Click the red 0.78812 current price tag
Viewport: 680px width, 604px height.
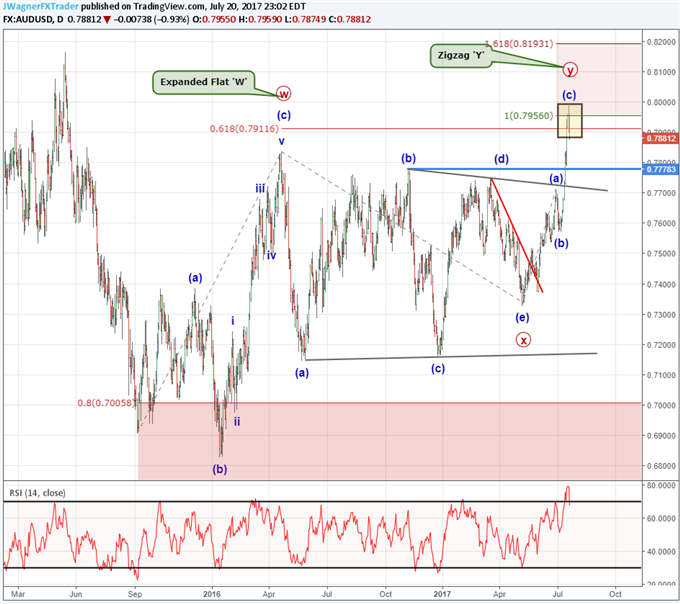(659, 138)
